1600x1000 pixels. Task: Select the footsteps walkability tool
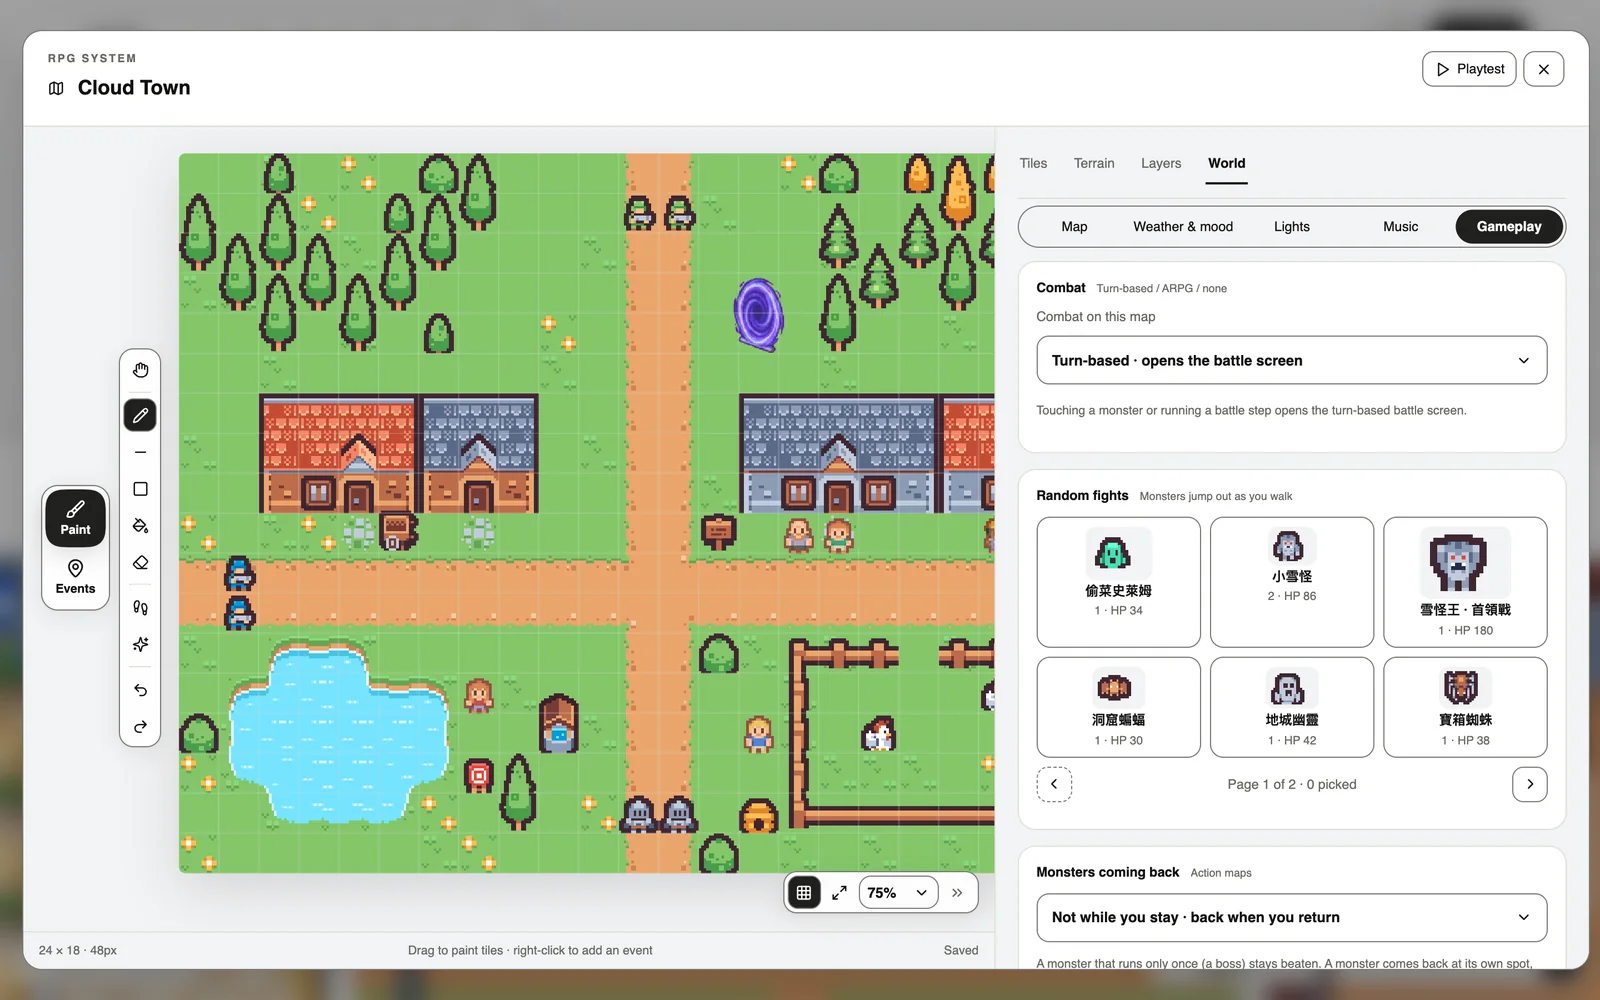pos(140,607)
